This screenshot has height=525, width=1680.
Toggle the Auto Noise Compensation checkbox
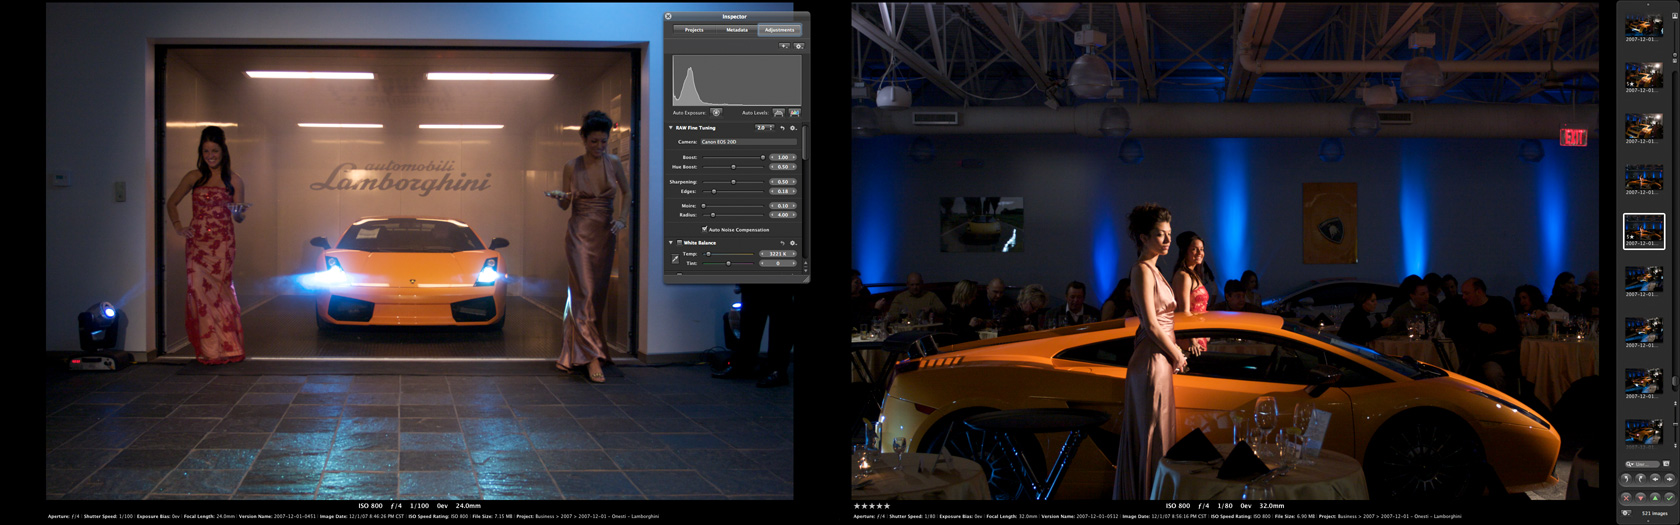pos(704,229)
